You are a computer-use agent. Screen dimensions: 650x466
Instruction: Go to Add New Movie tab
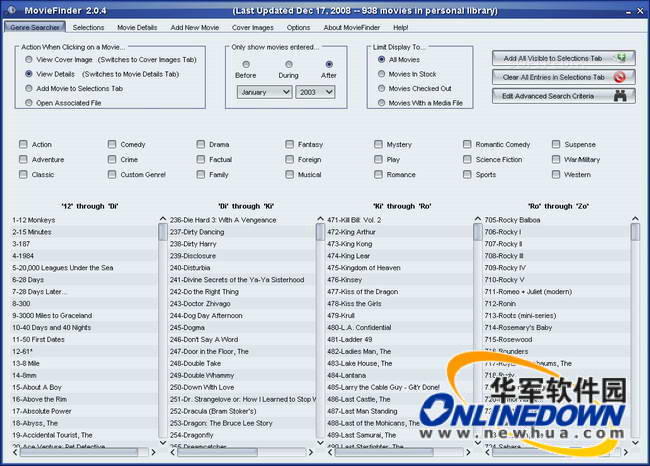coord(195,27)
